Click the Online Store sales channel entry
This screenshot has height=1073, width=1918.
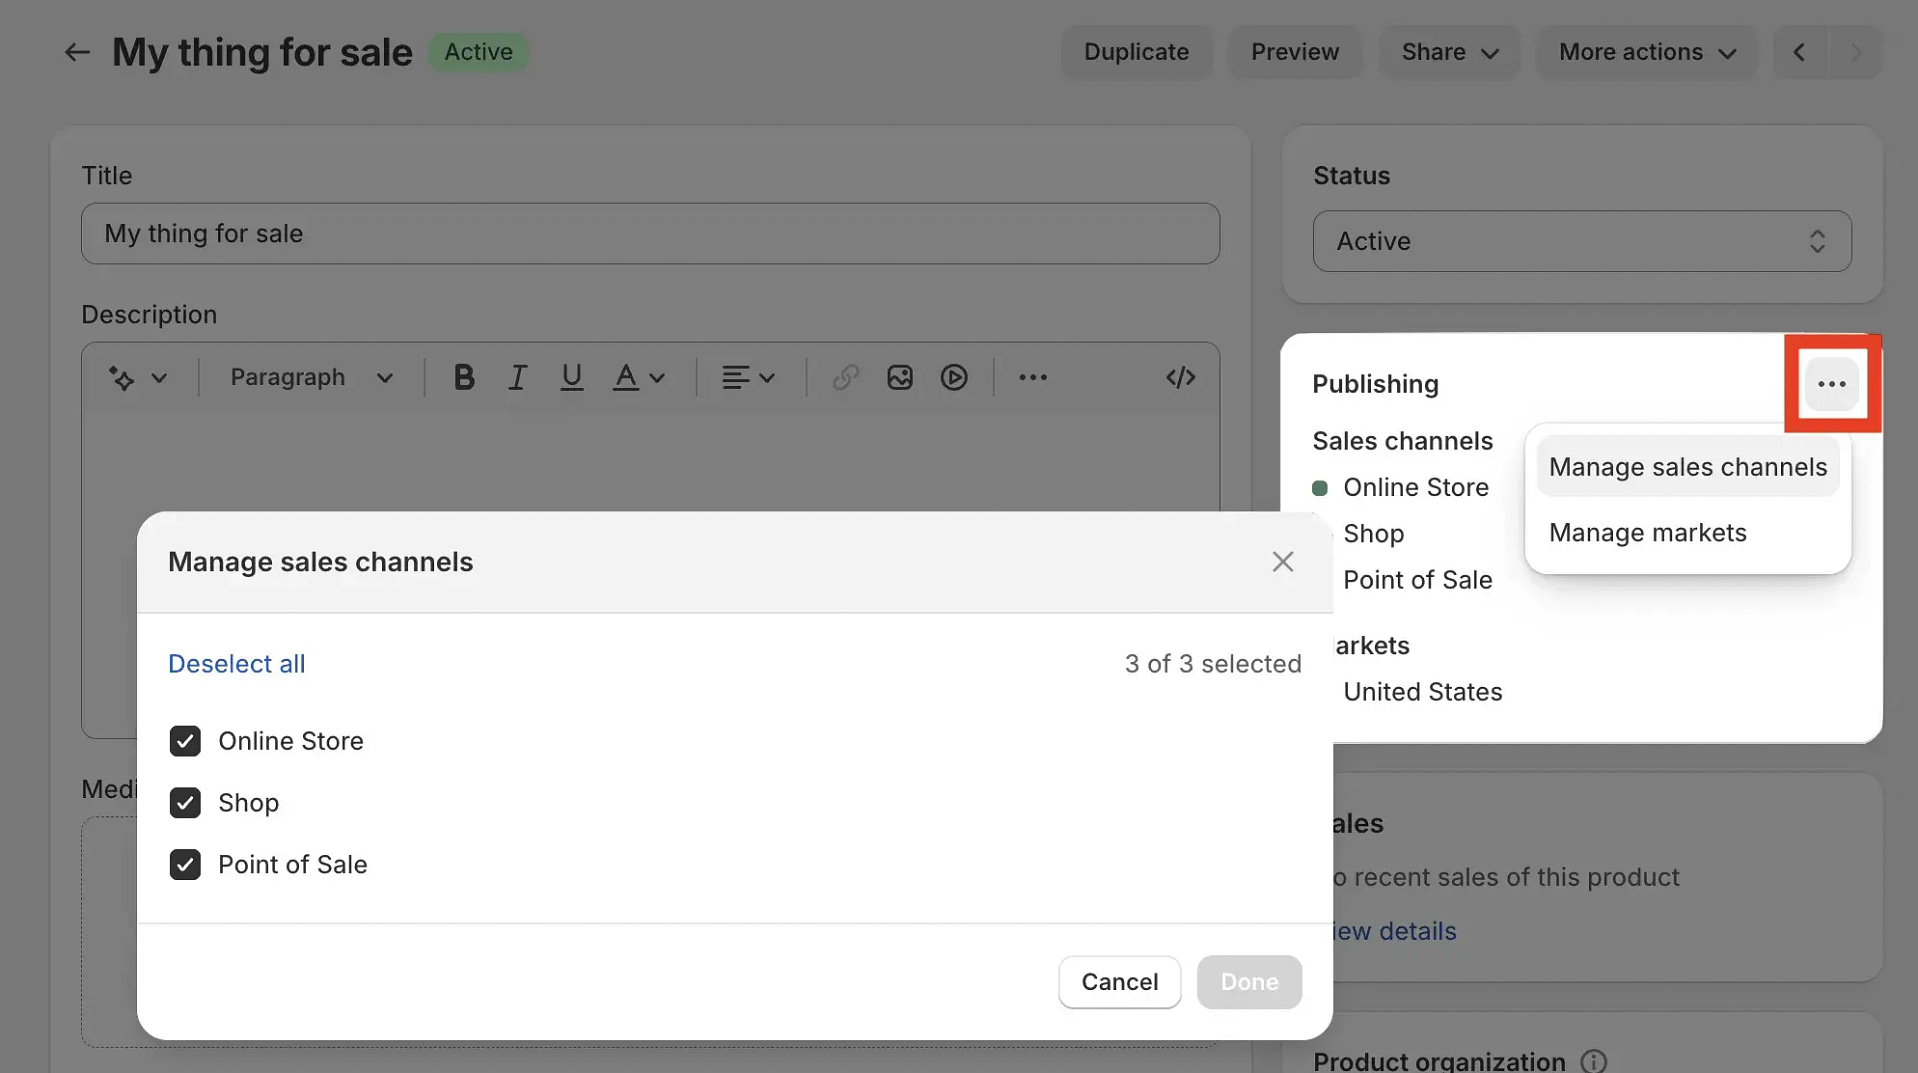tap(1415, 488)
